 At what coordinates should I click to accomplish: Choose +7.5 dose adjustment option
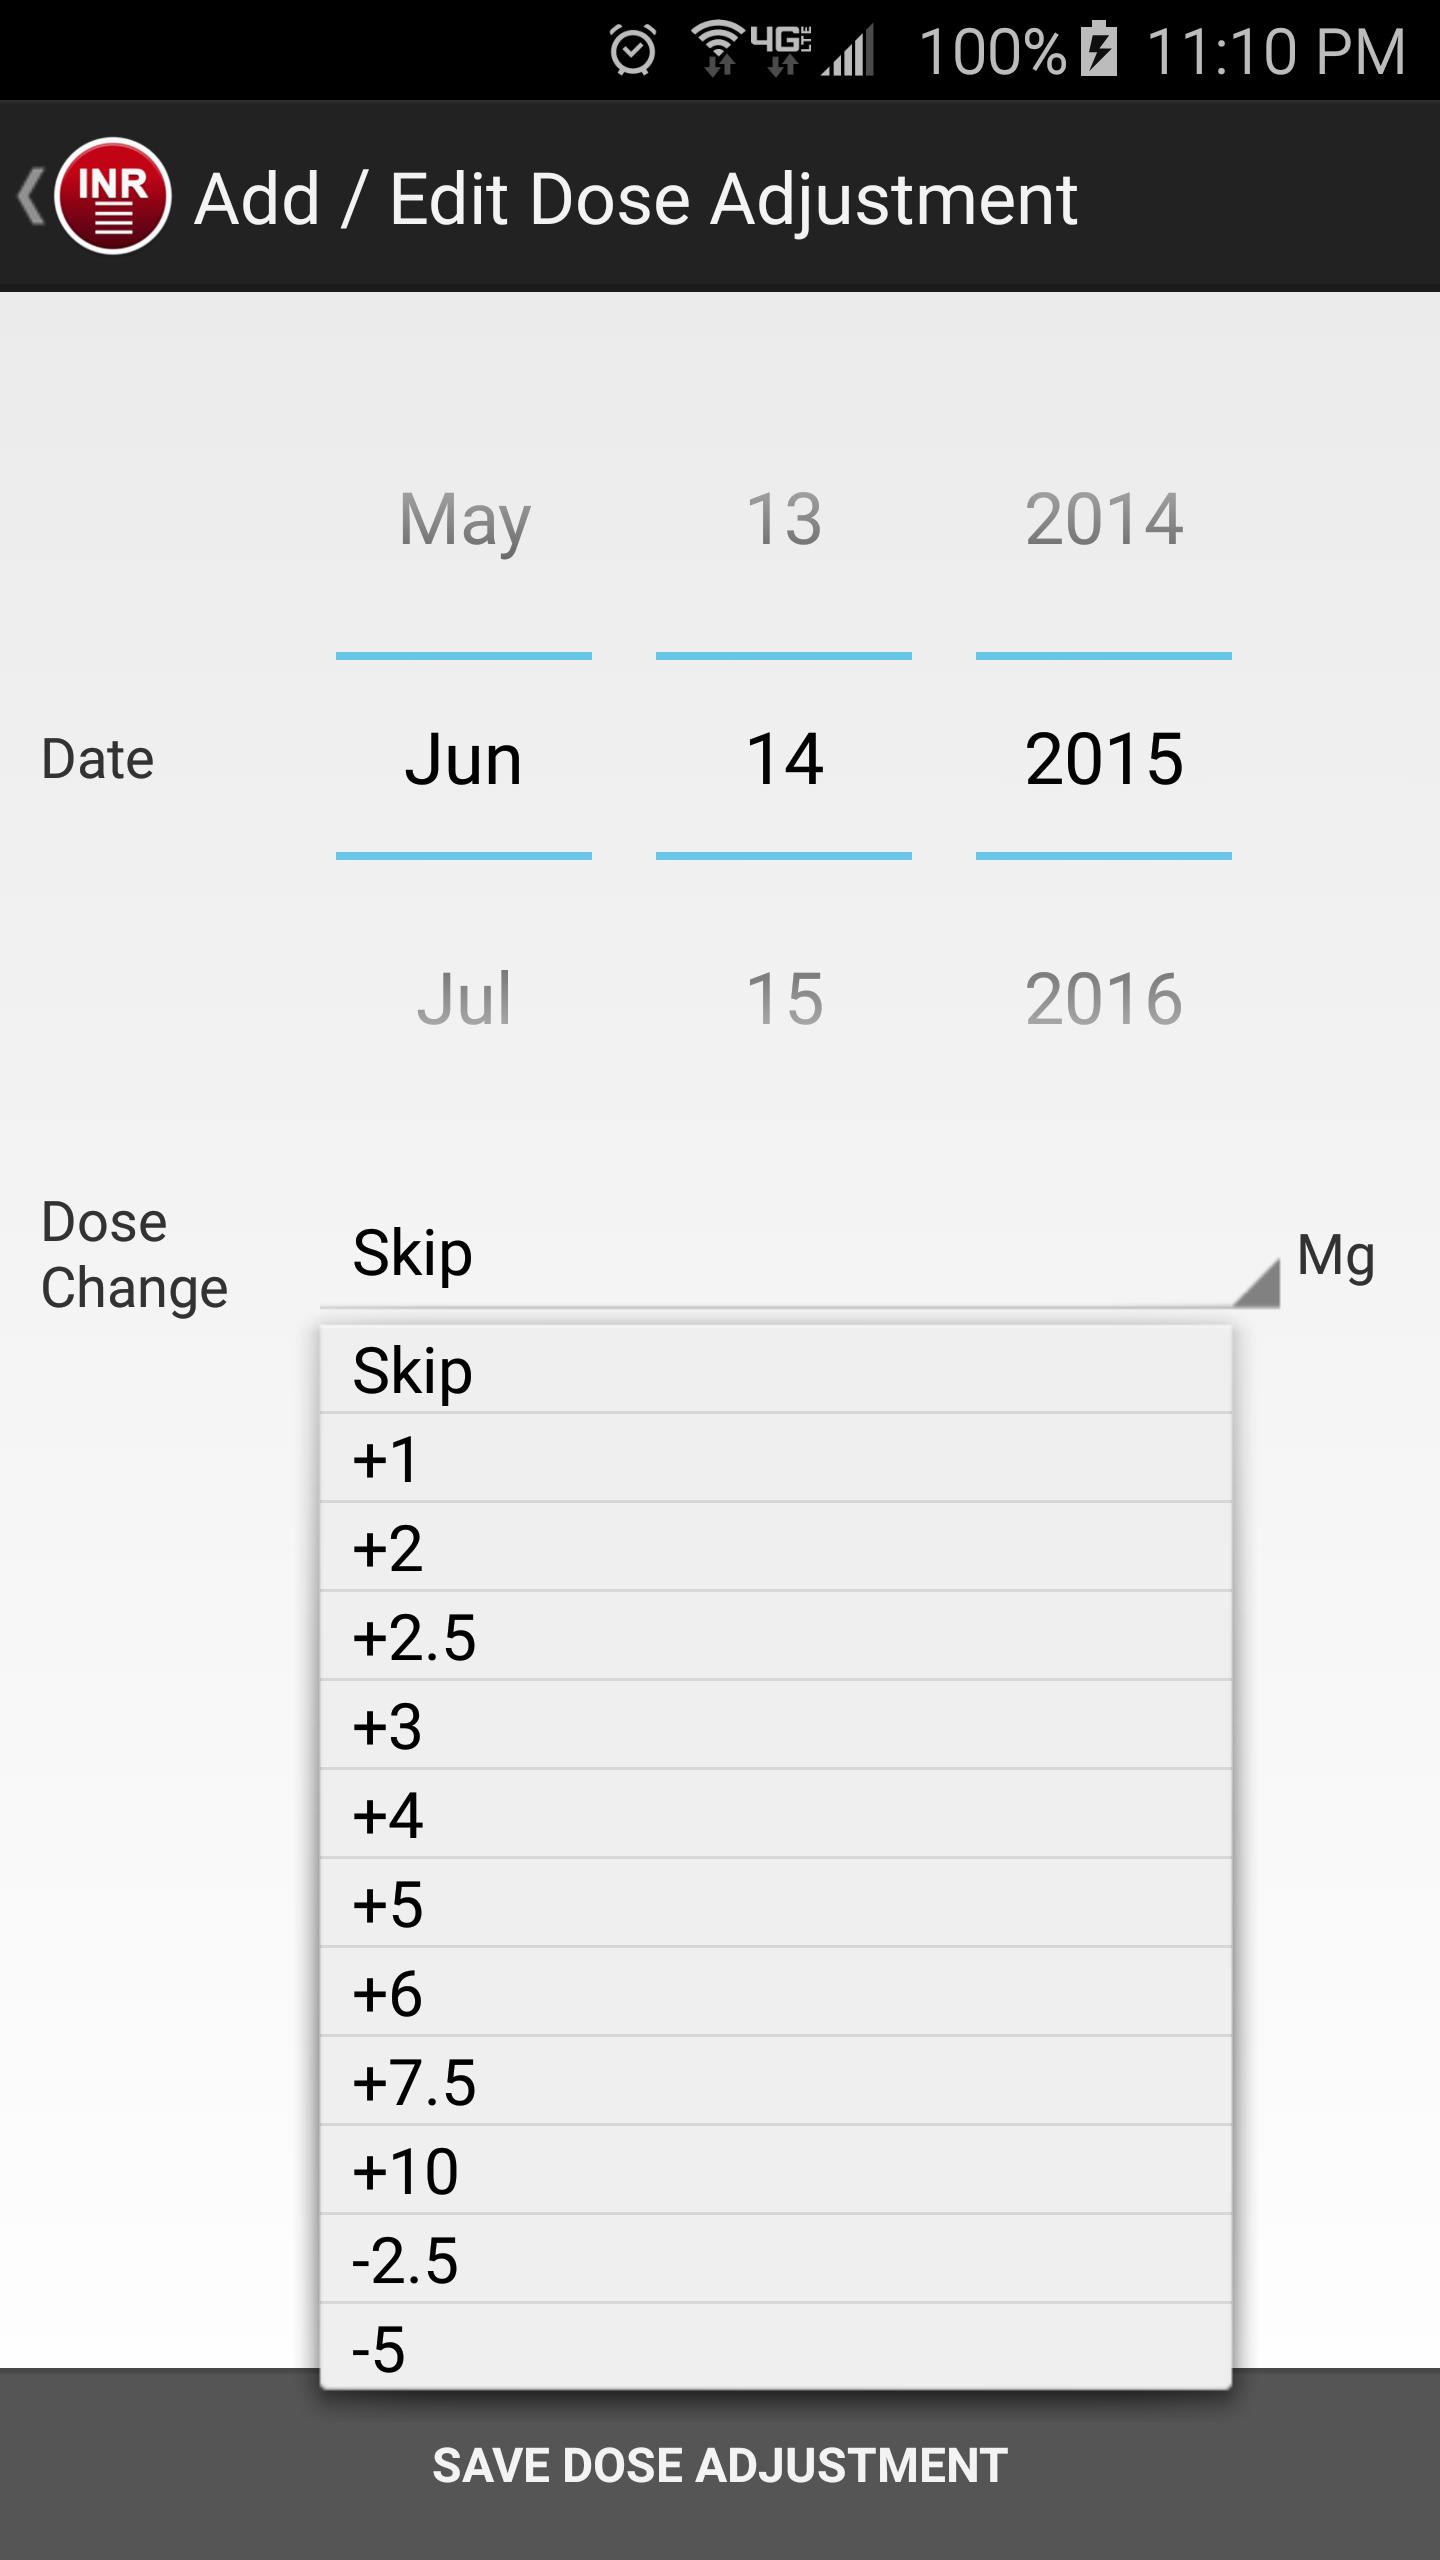[775, 2082]
